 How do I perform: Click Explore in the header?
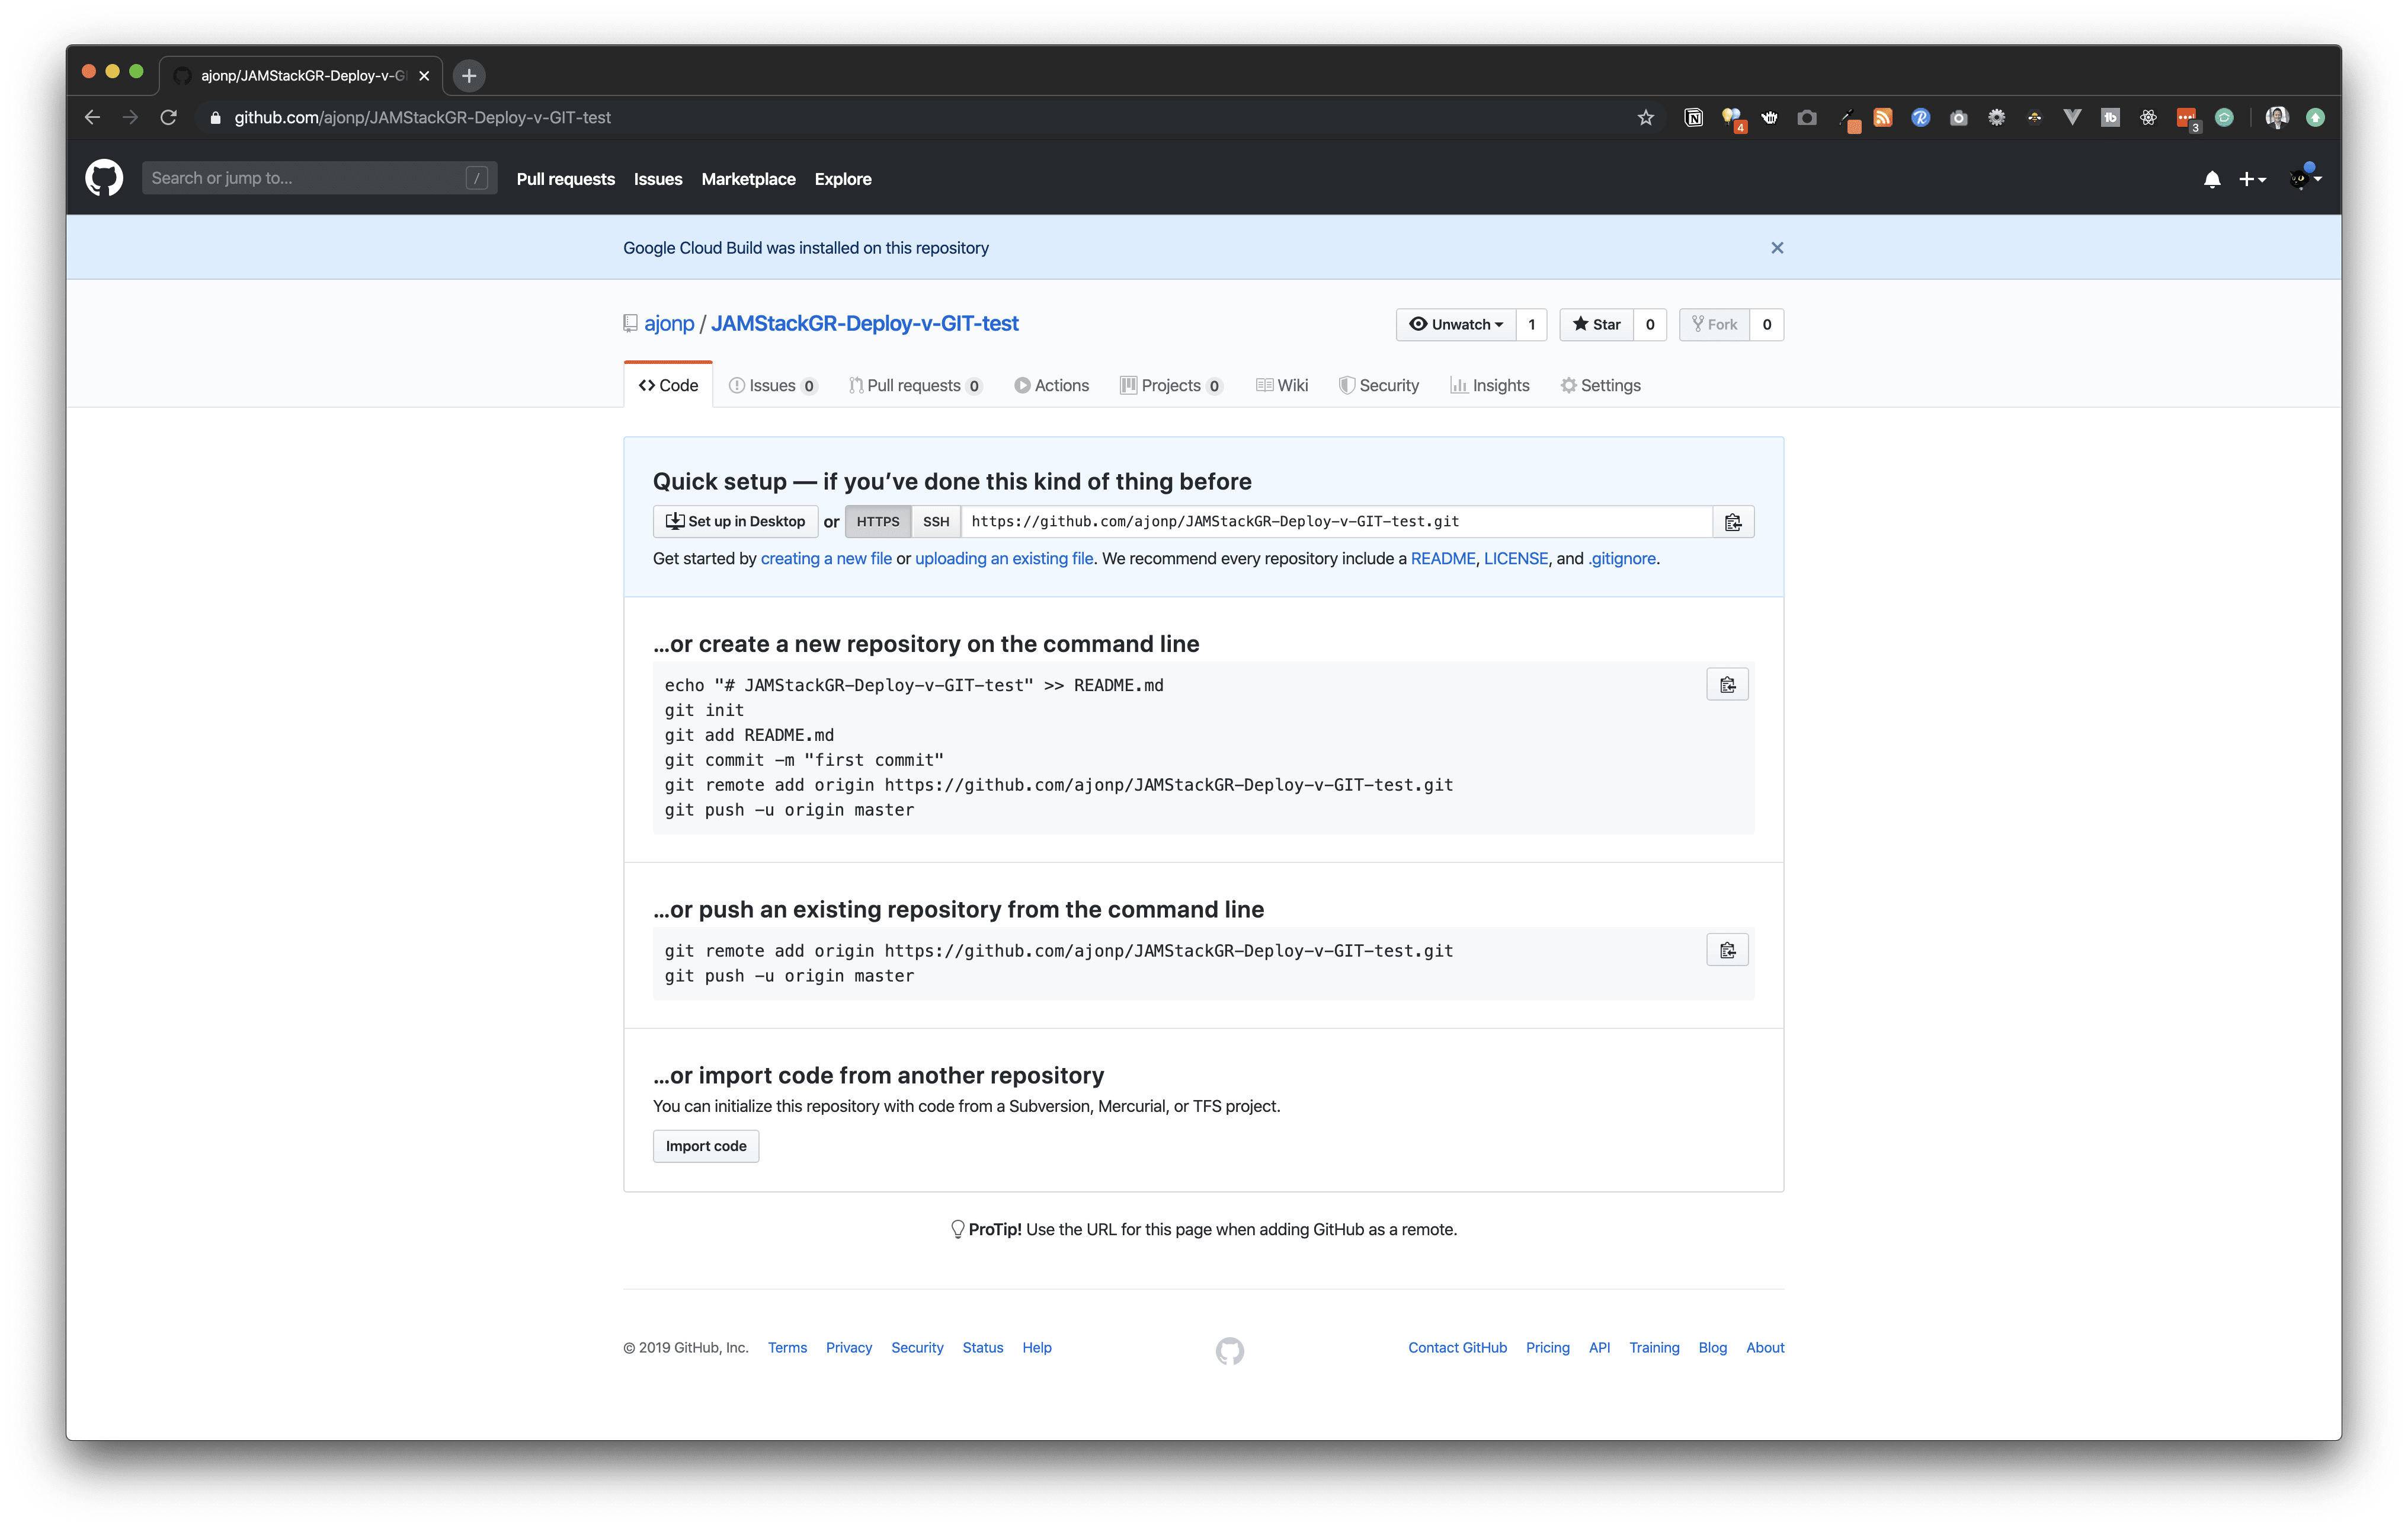[843, 179]
